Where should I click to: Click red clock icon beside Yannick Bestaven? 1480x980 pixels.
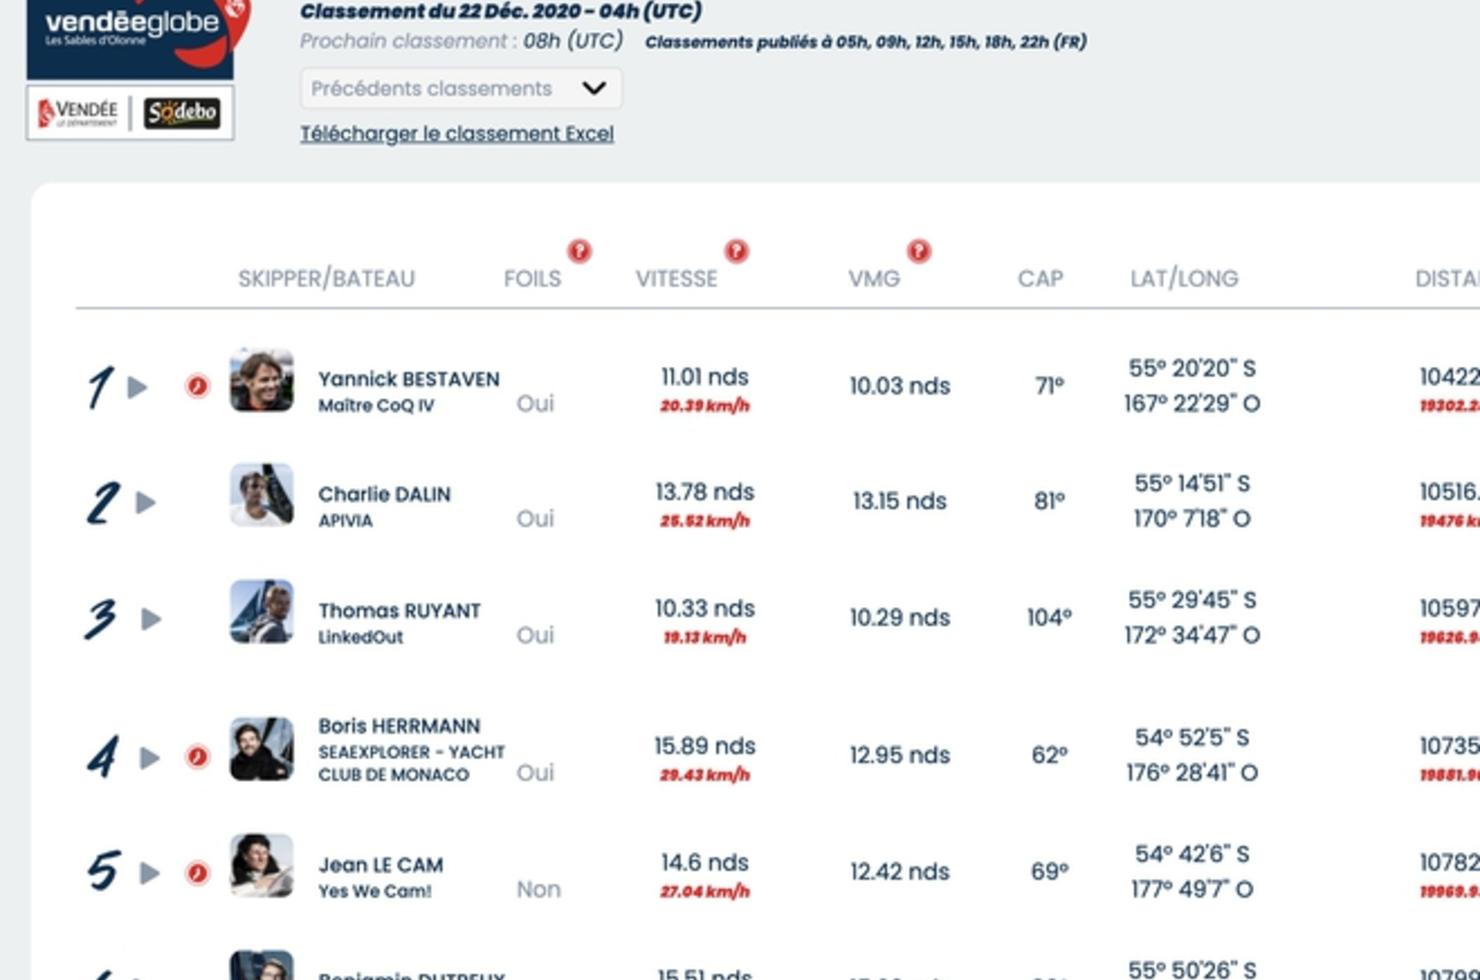(198, 386)
